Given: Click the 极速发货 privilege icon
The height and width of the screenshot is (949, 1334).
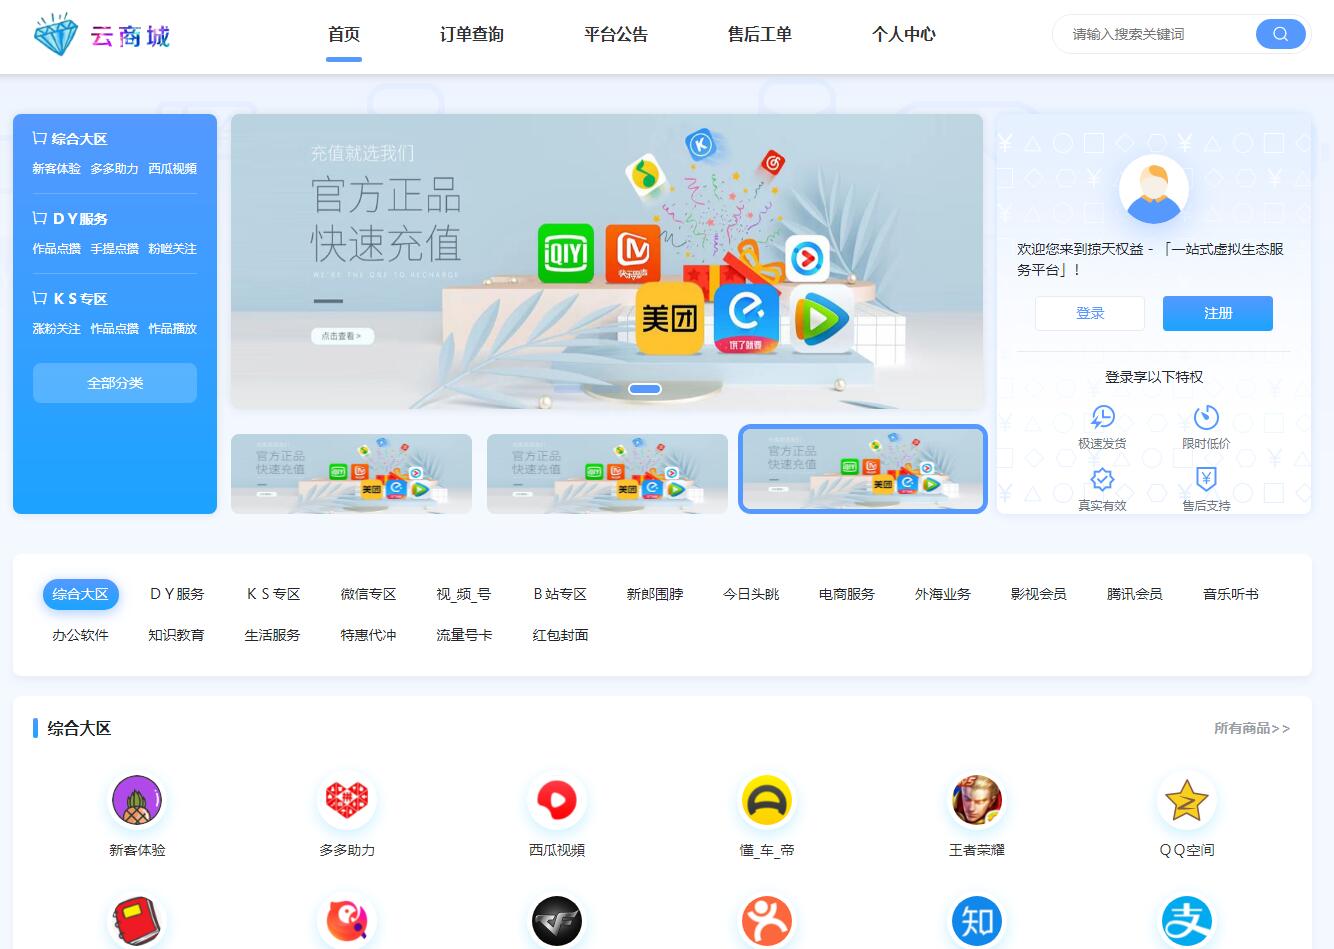Looking at the screenshot, I should pos(1102,417).
